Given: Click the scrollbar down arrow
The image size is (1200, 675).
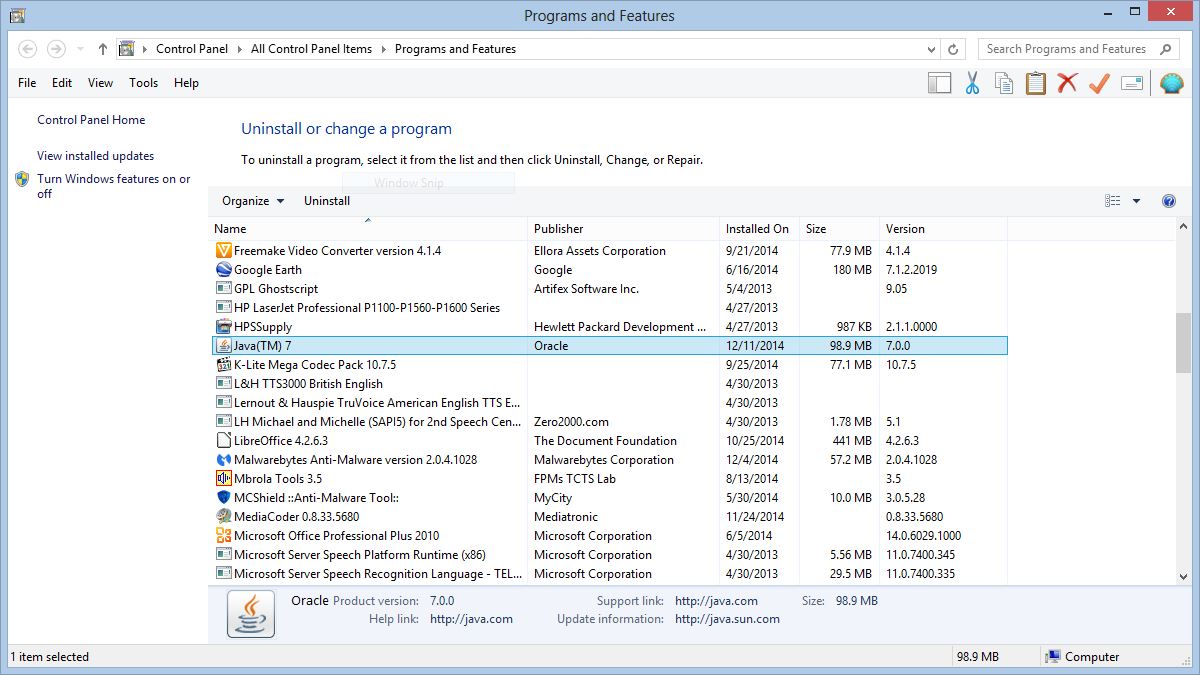Looking at the screenshot, I should point(1184,577).
